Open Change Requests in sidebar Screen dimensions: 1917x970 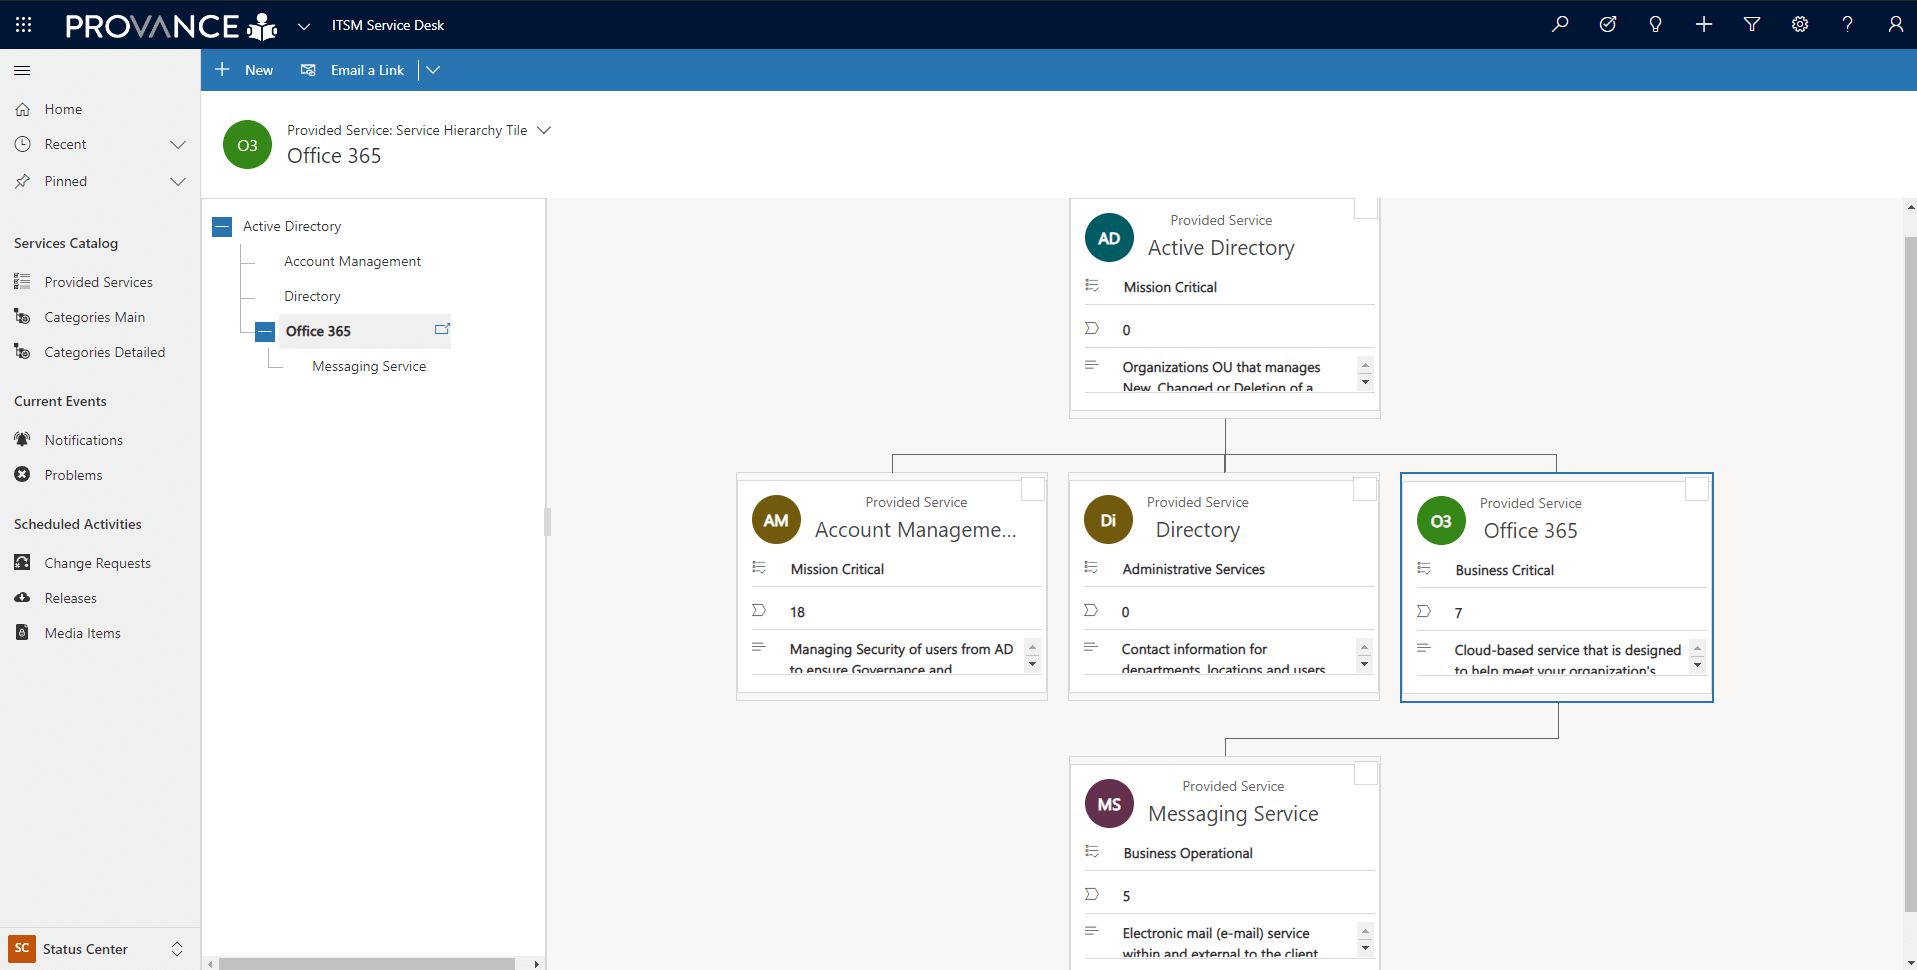pyautogui.click(x=100, y=563)
